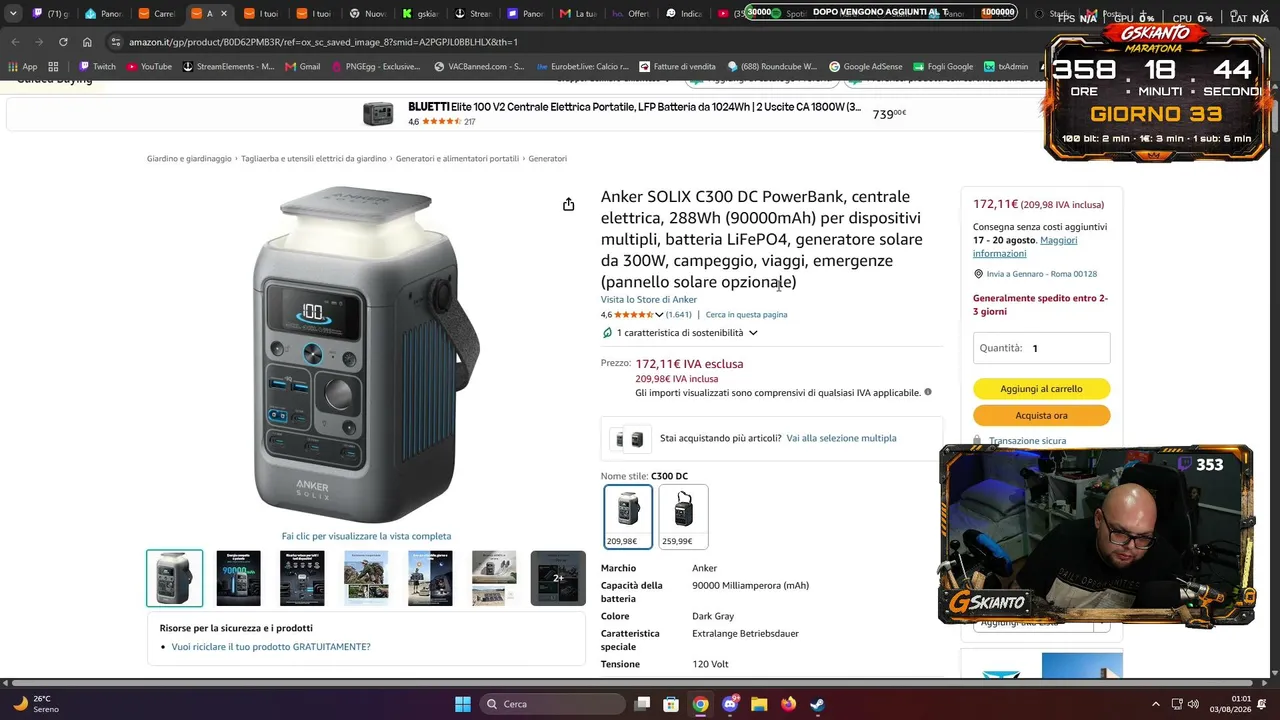Open the Twitch bookmark

tap(98, 67)
